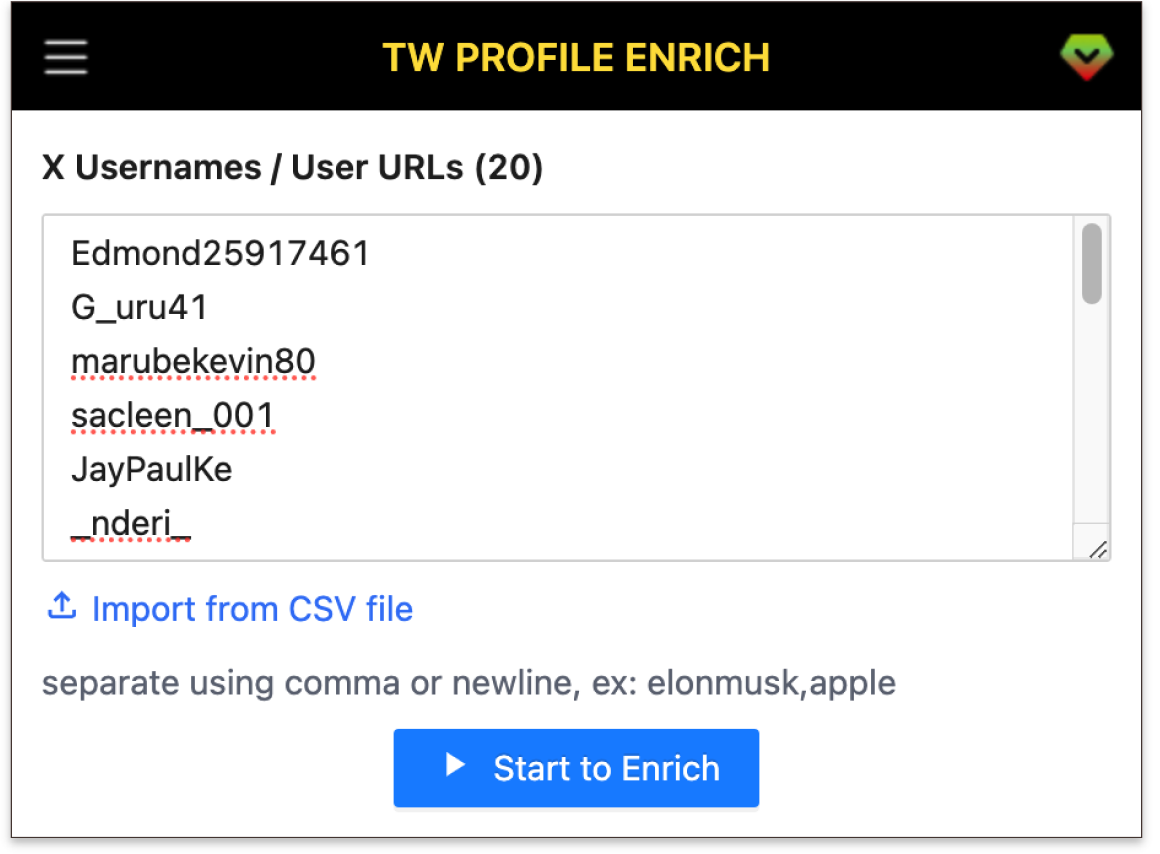1160x854 pixels.
Task: Click the 'TW PROFILE ENRICH' title text
Action: [576, 57]
